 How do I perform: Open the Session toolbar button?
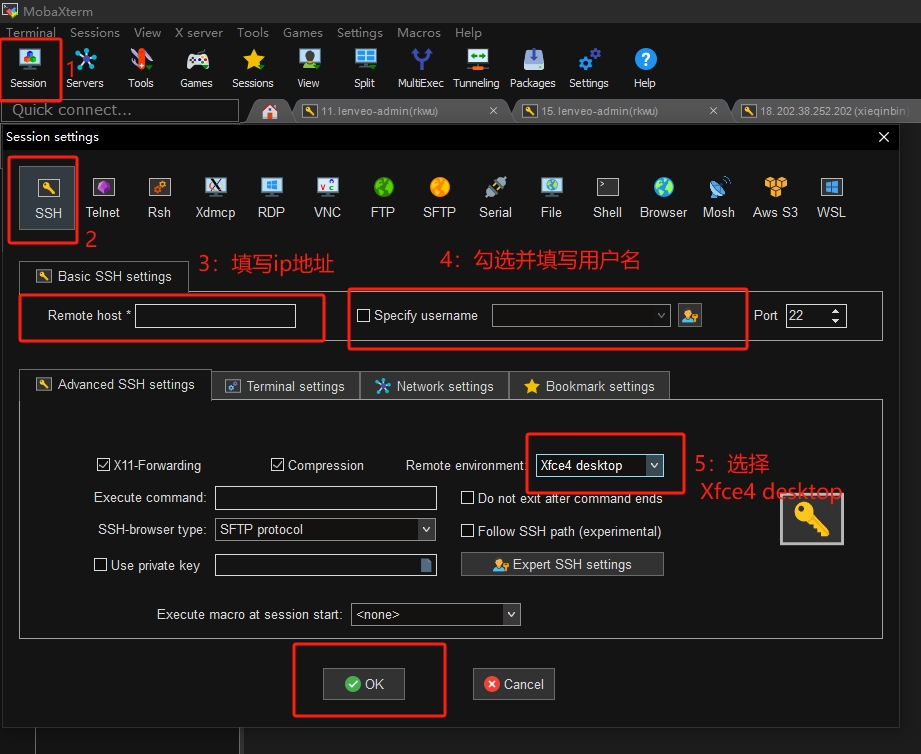pos(28,68)
